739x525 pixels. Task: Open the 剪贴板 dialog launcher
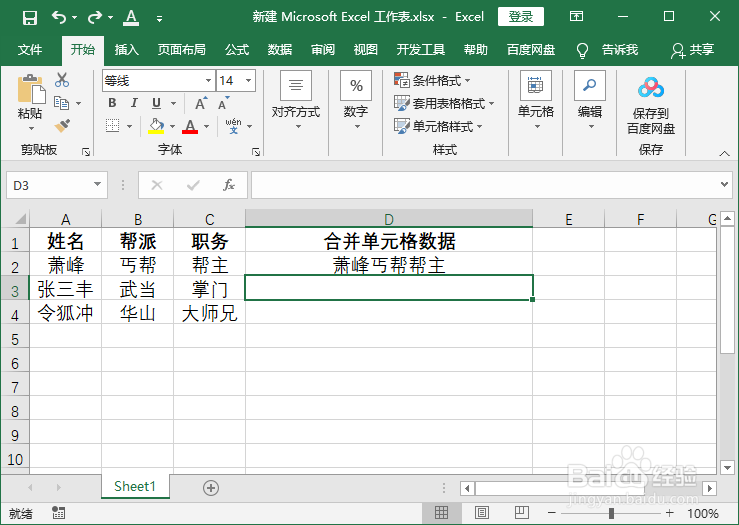(86, 152)
